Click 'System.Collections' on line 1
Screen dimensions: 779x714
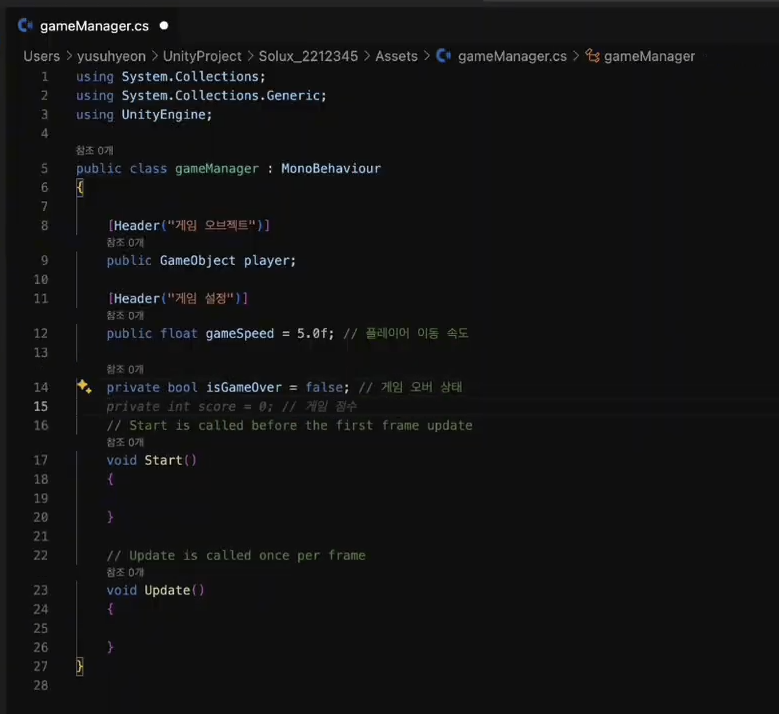coord(190,77)
